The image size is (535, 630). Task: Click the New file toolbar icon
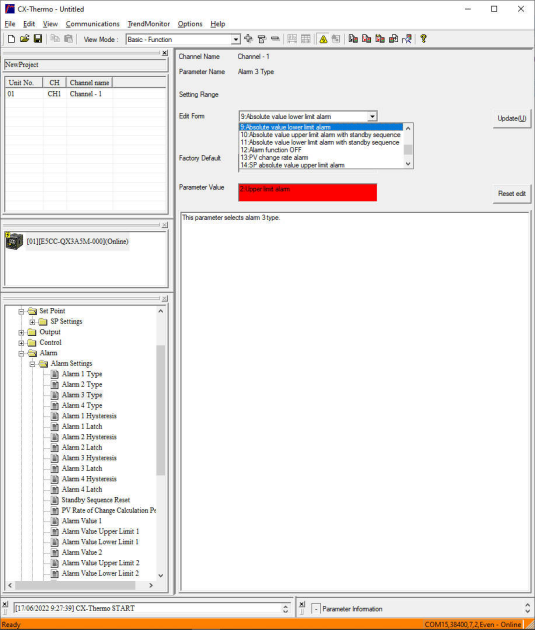coord(11,39)
